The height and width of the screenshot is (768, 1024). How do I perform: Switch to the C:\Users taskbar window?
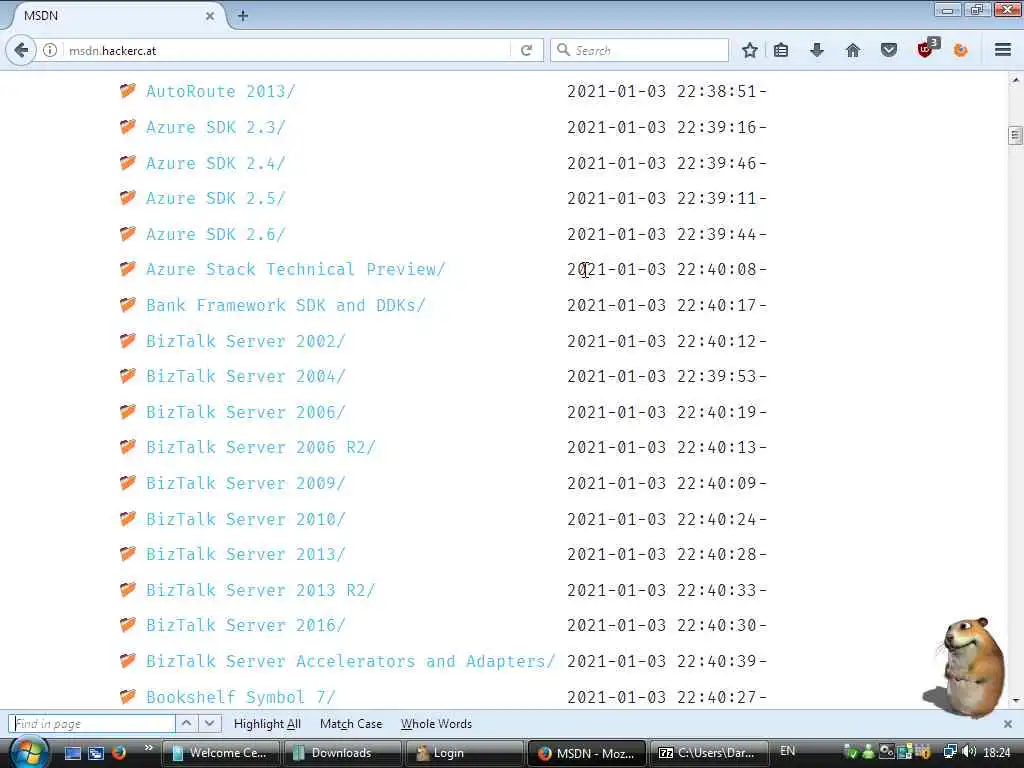tap(708, 753)
